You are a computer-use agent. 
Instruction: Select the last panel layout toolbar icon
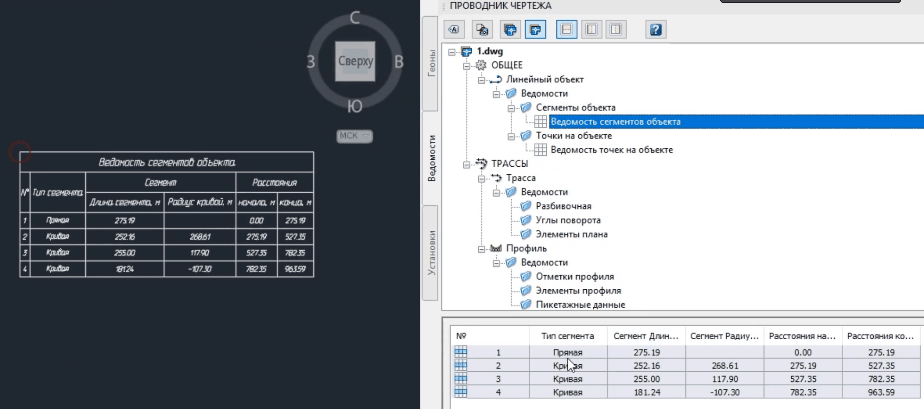[x=616, y=29]
